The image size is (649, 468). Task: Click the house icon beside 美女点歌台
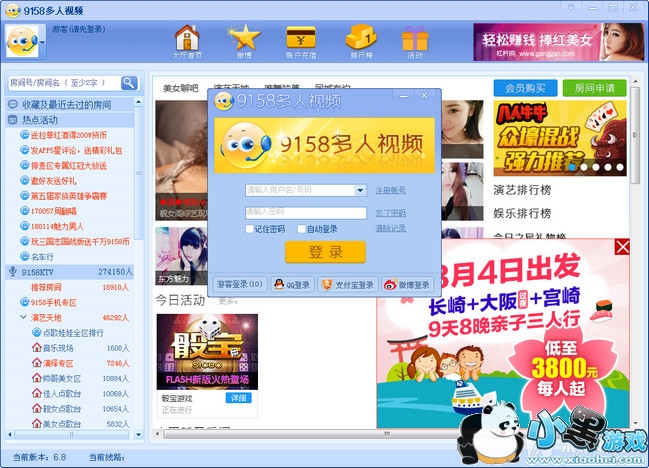pos(37,423)
